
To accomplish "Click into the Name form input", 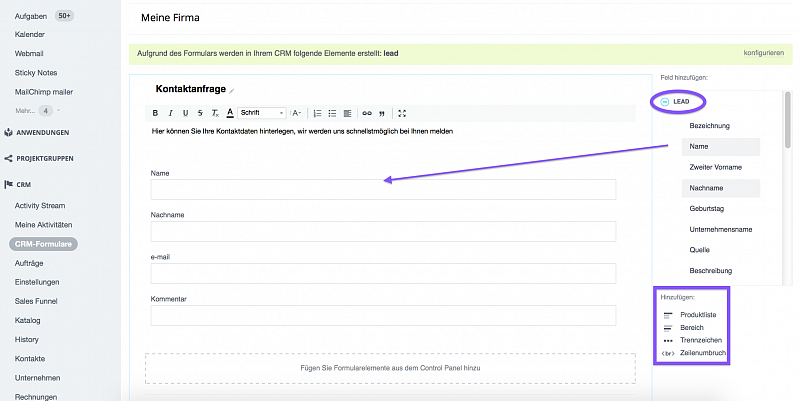I will pyautogui.click(x=383, y=189).
